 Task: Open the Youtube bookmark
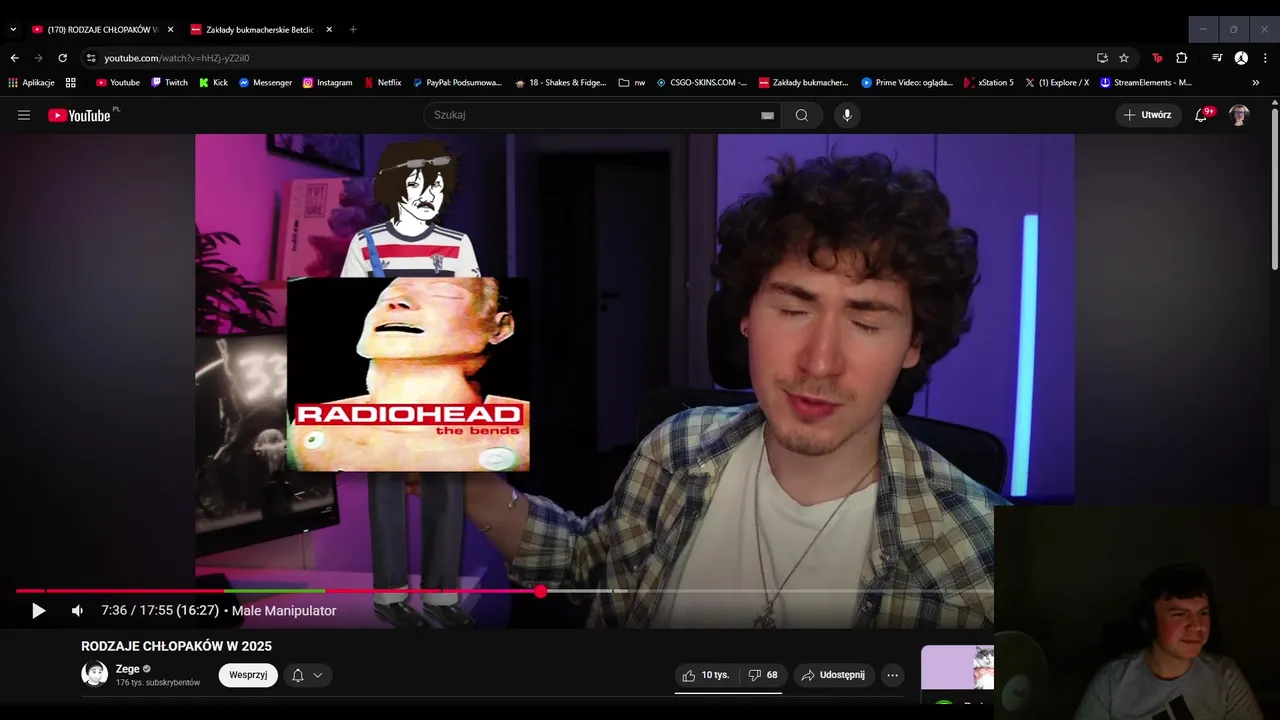click(117, 83)
